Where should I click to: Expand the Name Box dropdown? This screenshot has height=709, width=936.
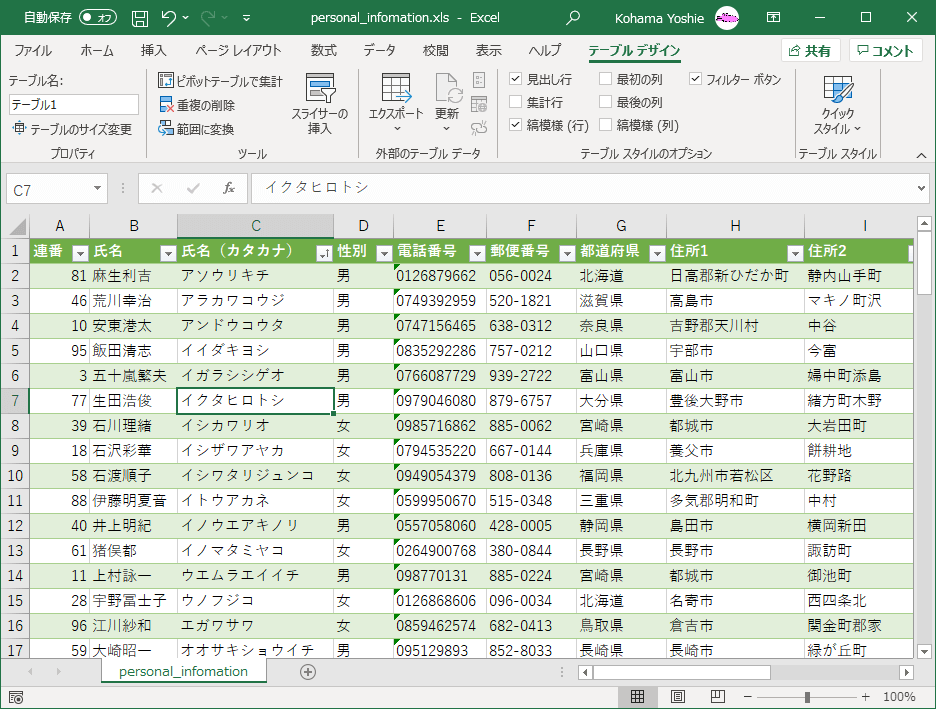98,188
